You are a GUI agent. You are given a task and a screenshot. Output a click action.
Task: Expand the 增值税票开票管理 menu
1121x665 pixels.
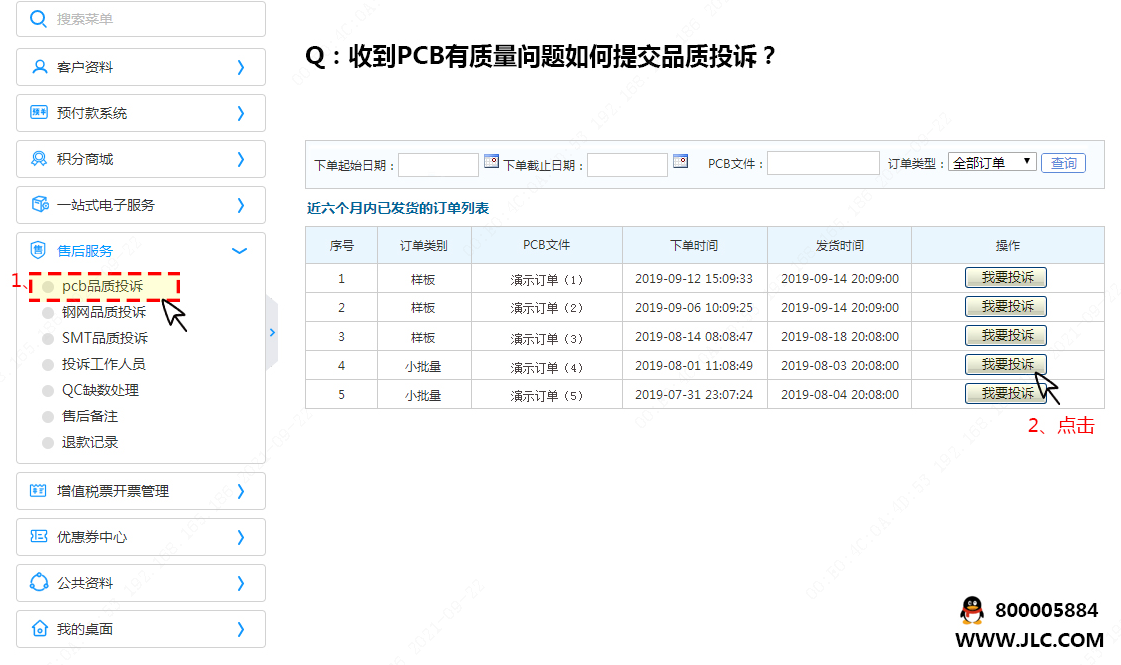pos(240,491)
